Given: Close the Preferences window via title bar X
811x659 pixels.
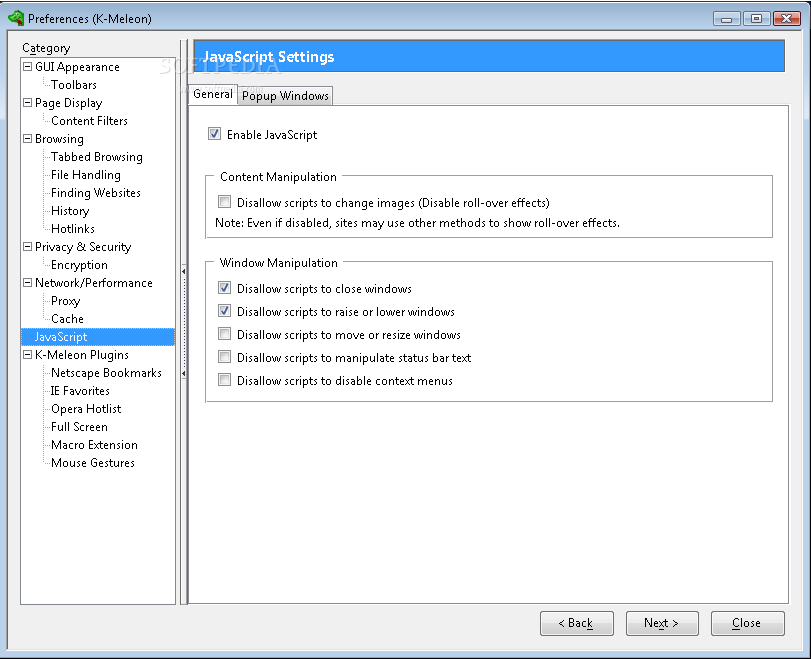Looking at the screenshot, I should pyautogui.click(x=786, y=19).
